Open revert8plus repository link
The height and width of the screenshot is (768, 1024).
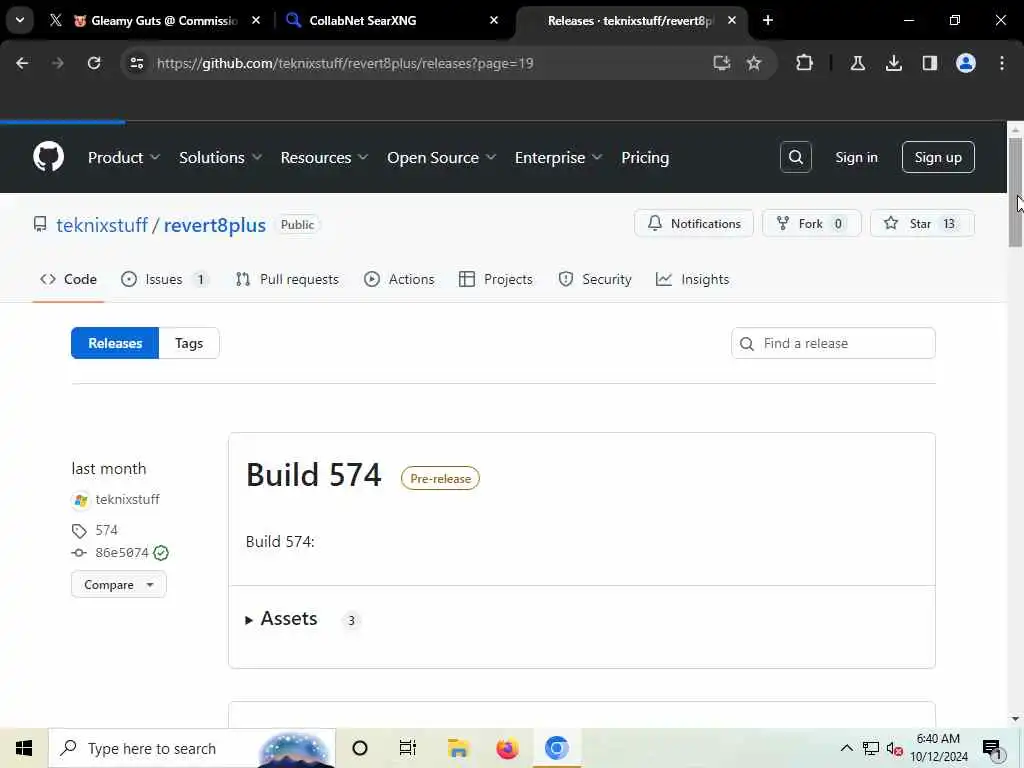[214, 225]
